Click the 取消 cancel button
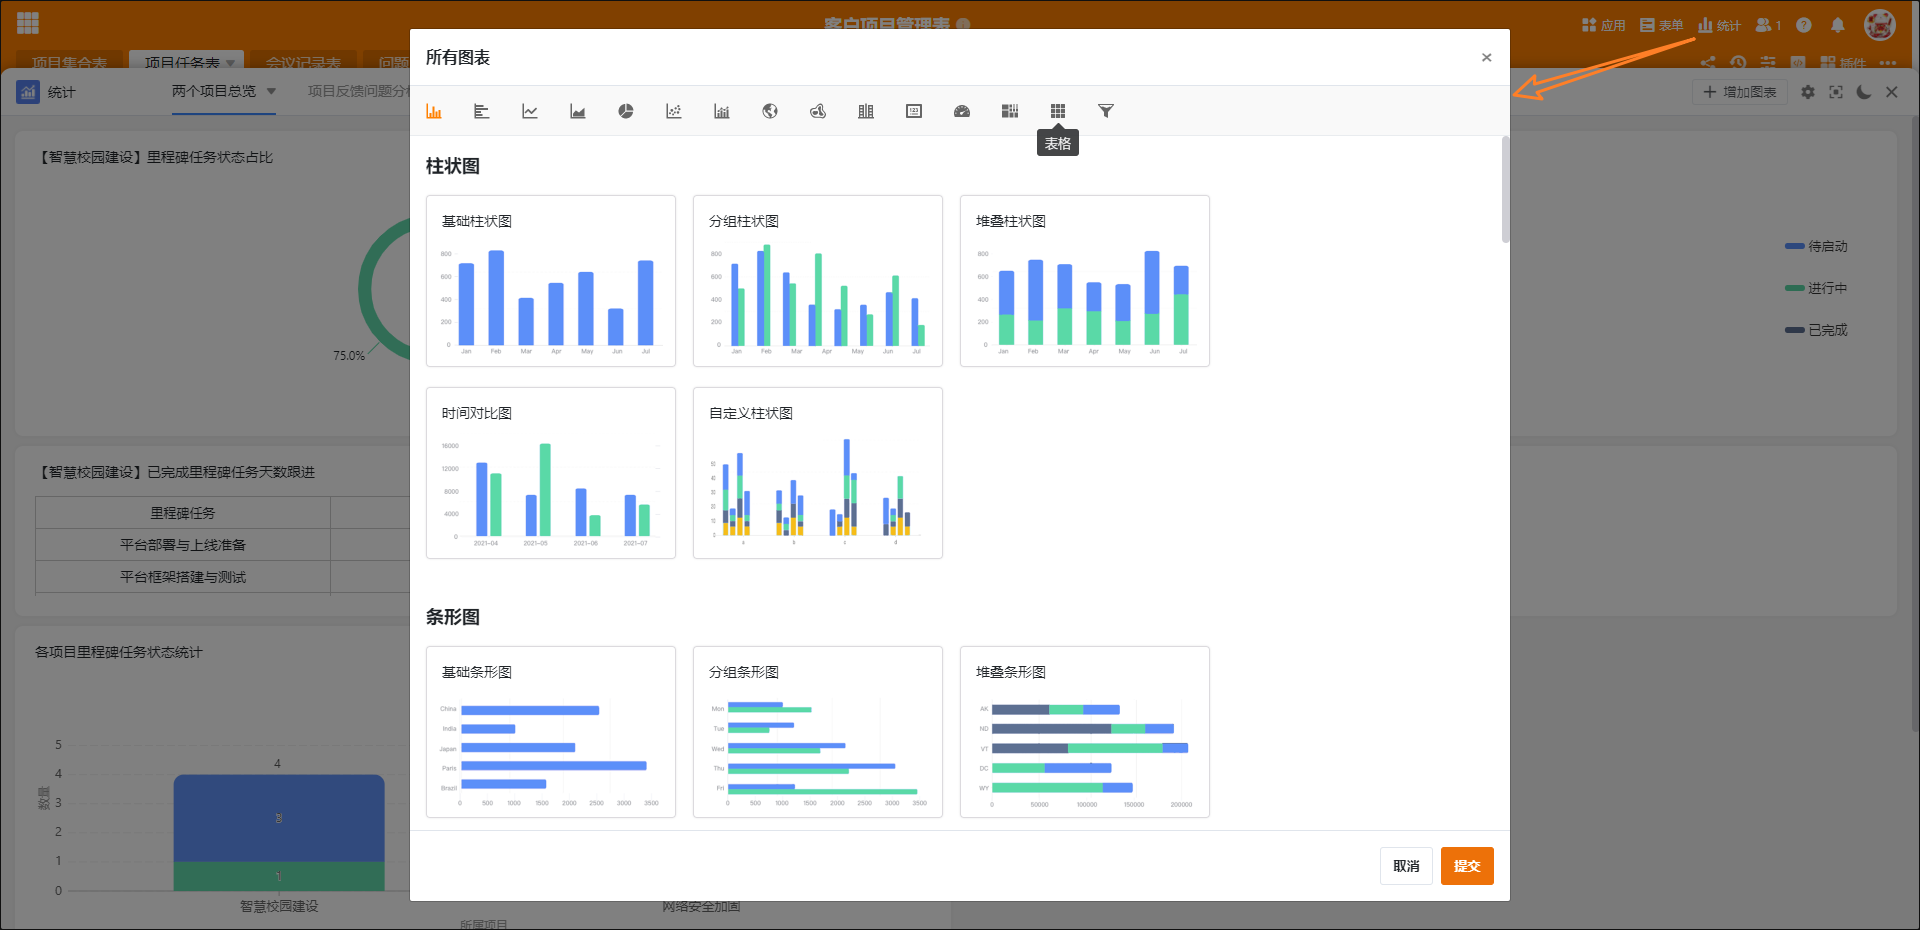The image size is (1920, 930). point(1406,866)
